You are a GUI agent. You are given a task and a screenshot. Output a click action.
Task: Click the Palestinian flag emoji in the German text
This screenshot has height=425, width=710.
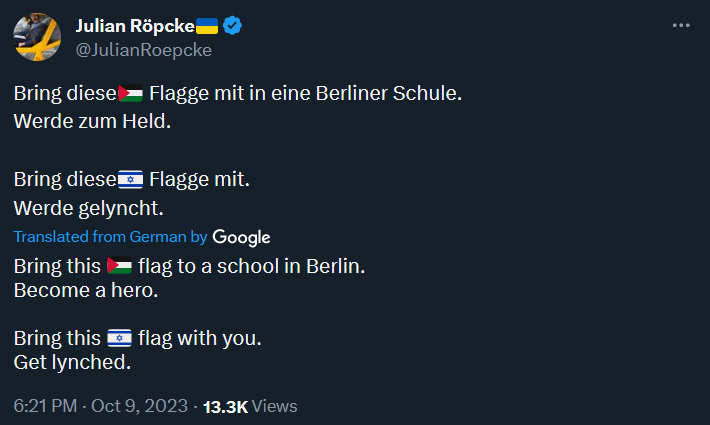[130, 95]
